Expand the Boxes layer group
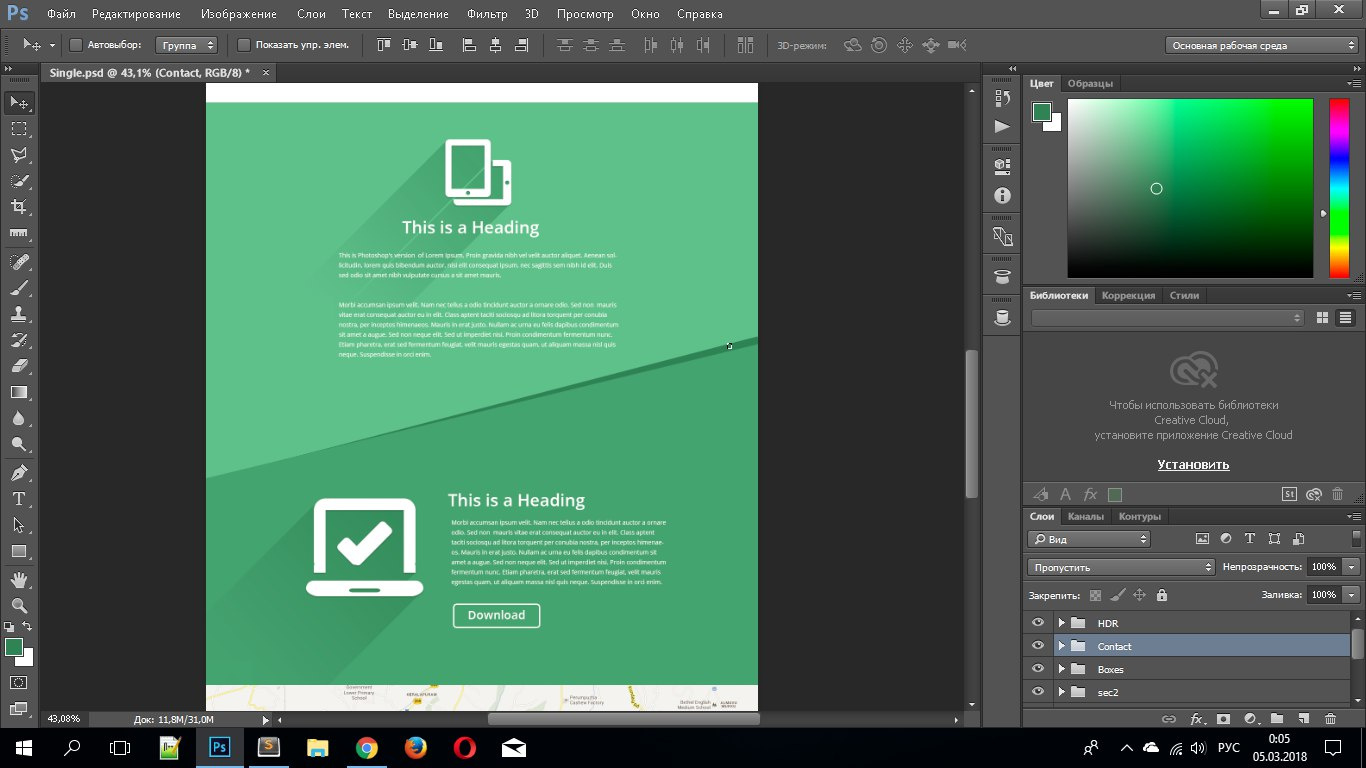1366x768 pixels. point(1061,669)
